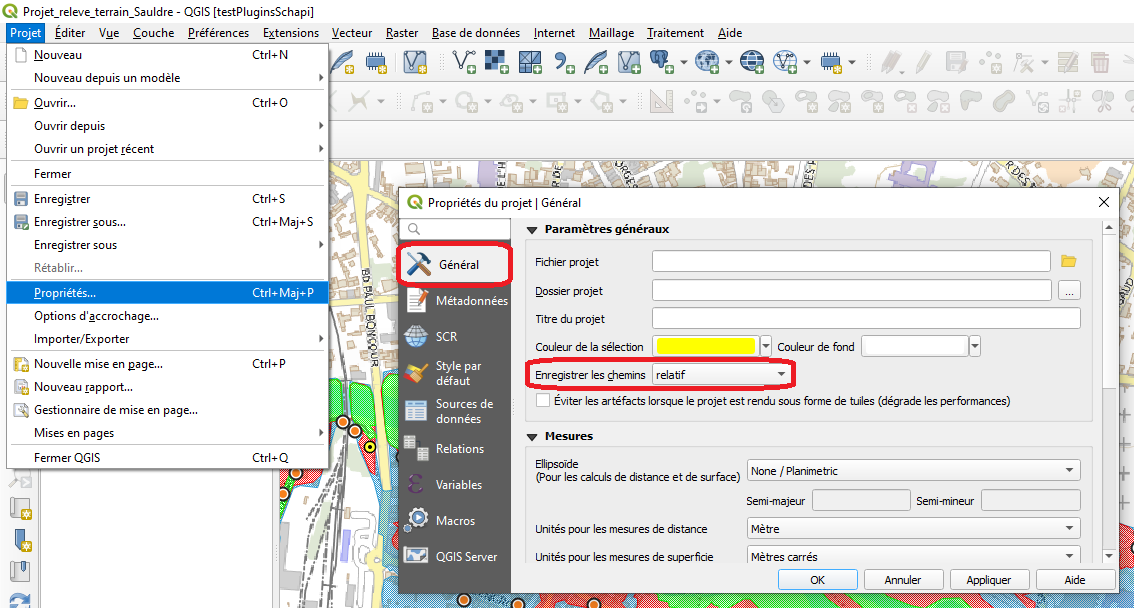
Task: Click the Add vector layer icon
Action: [464, 62]
